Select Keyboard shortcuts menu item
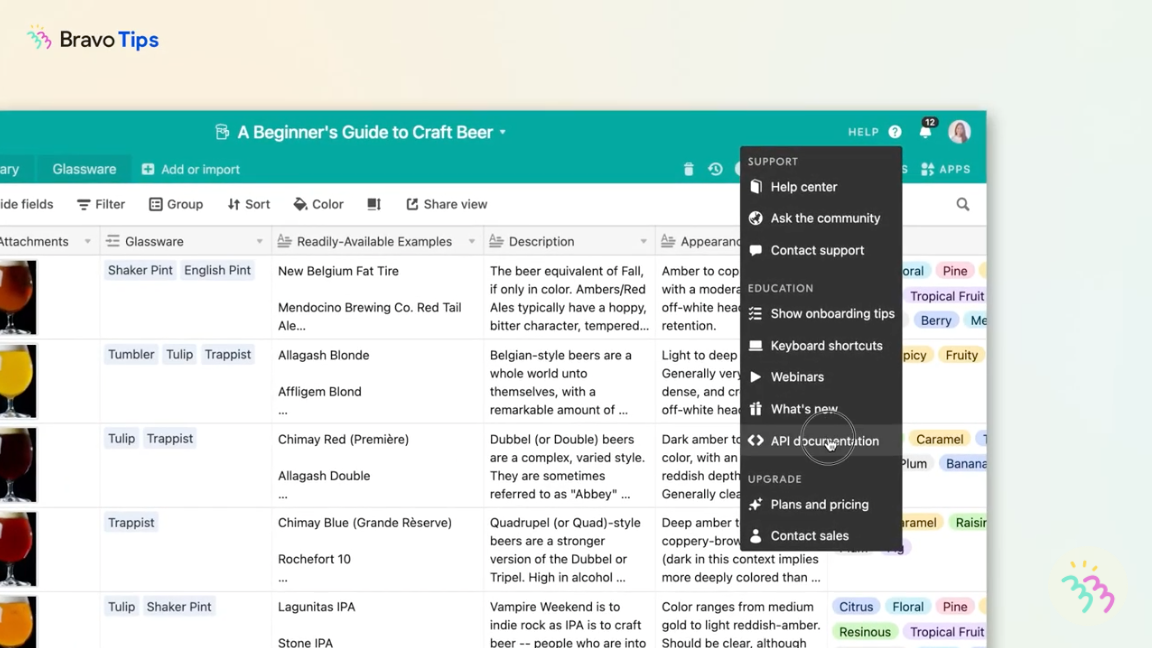The height and width of the screenshot is (656, 1176). [821, 346]
